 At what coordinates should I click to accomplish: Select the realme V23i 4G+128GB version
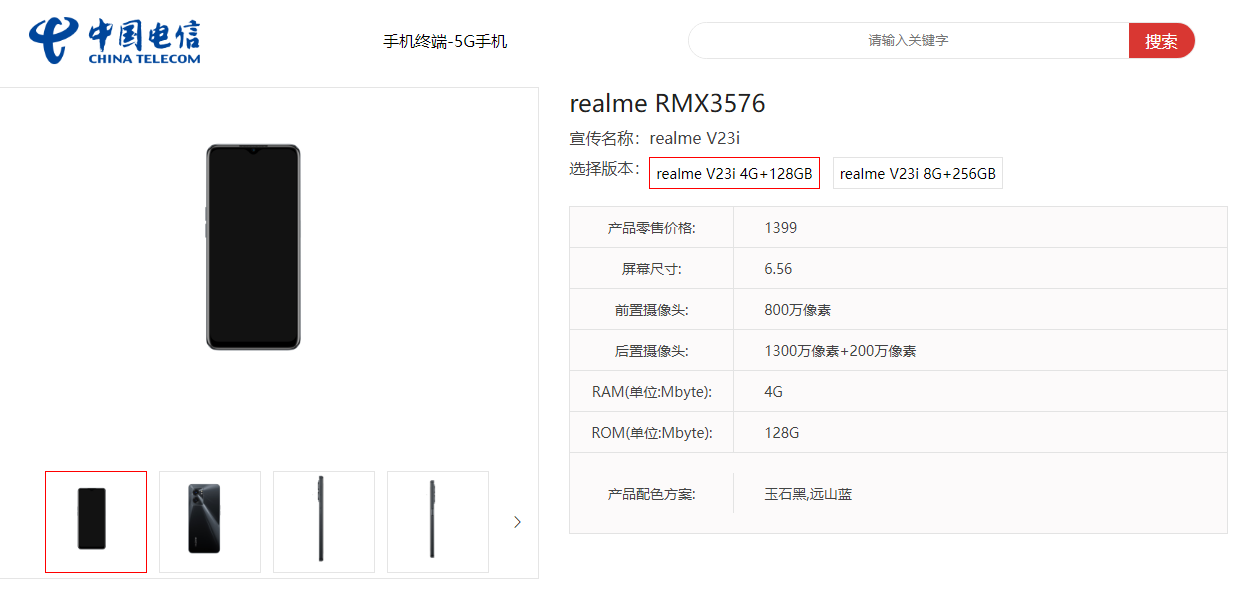734,172
